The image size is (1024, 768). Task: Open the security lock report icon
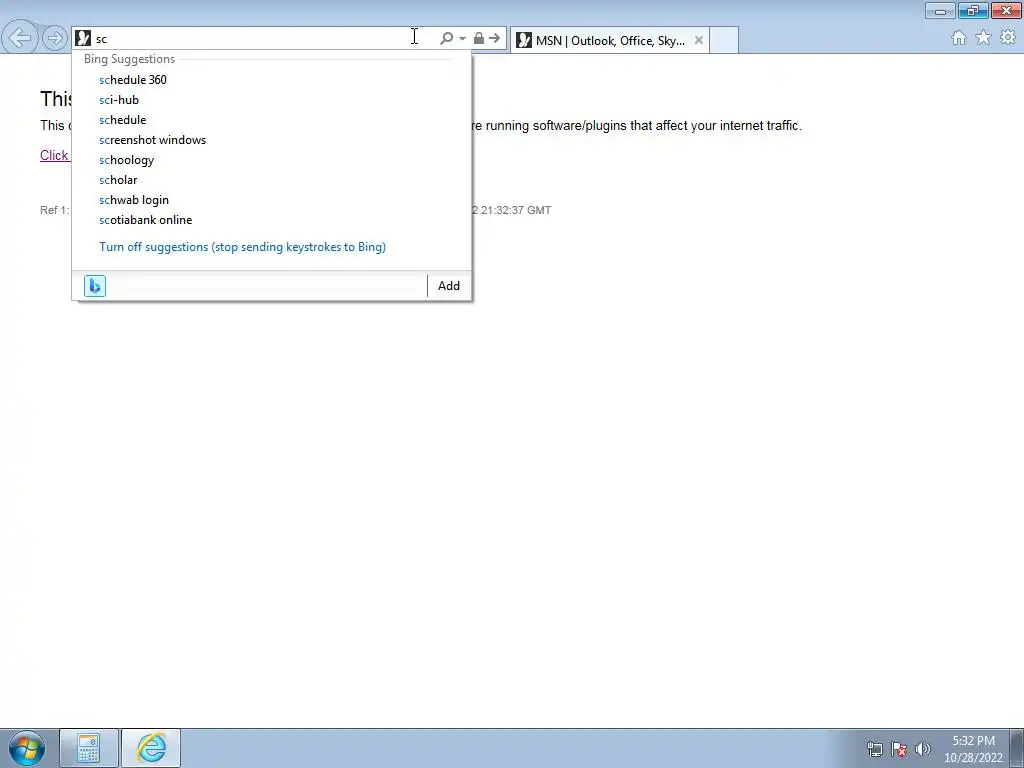[479, 39]
